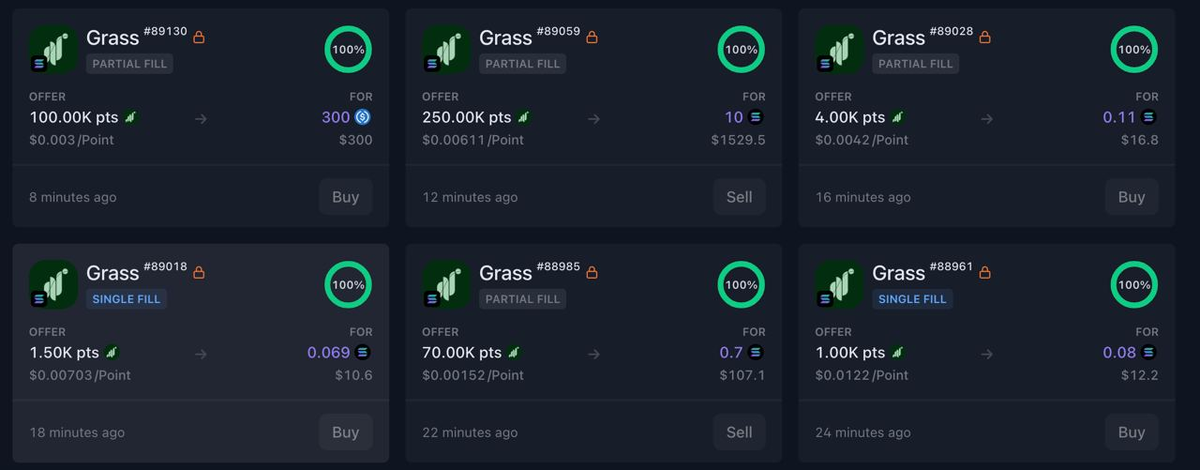Buy the Grass #89018 single fill offer
Viewport: 1200px width, 470px height.
pos(345,432)
